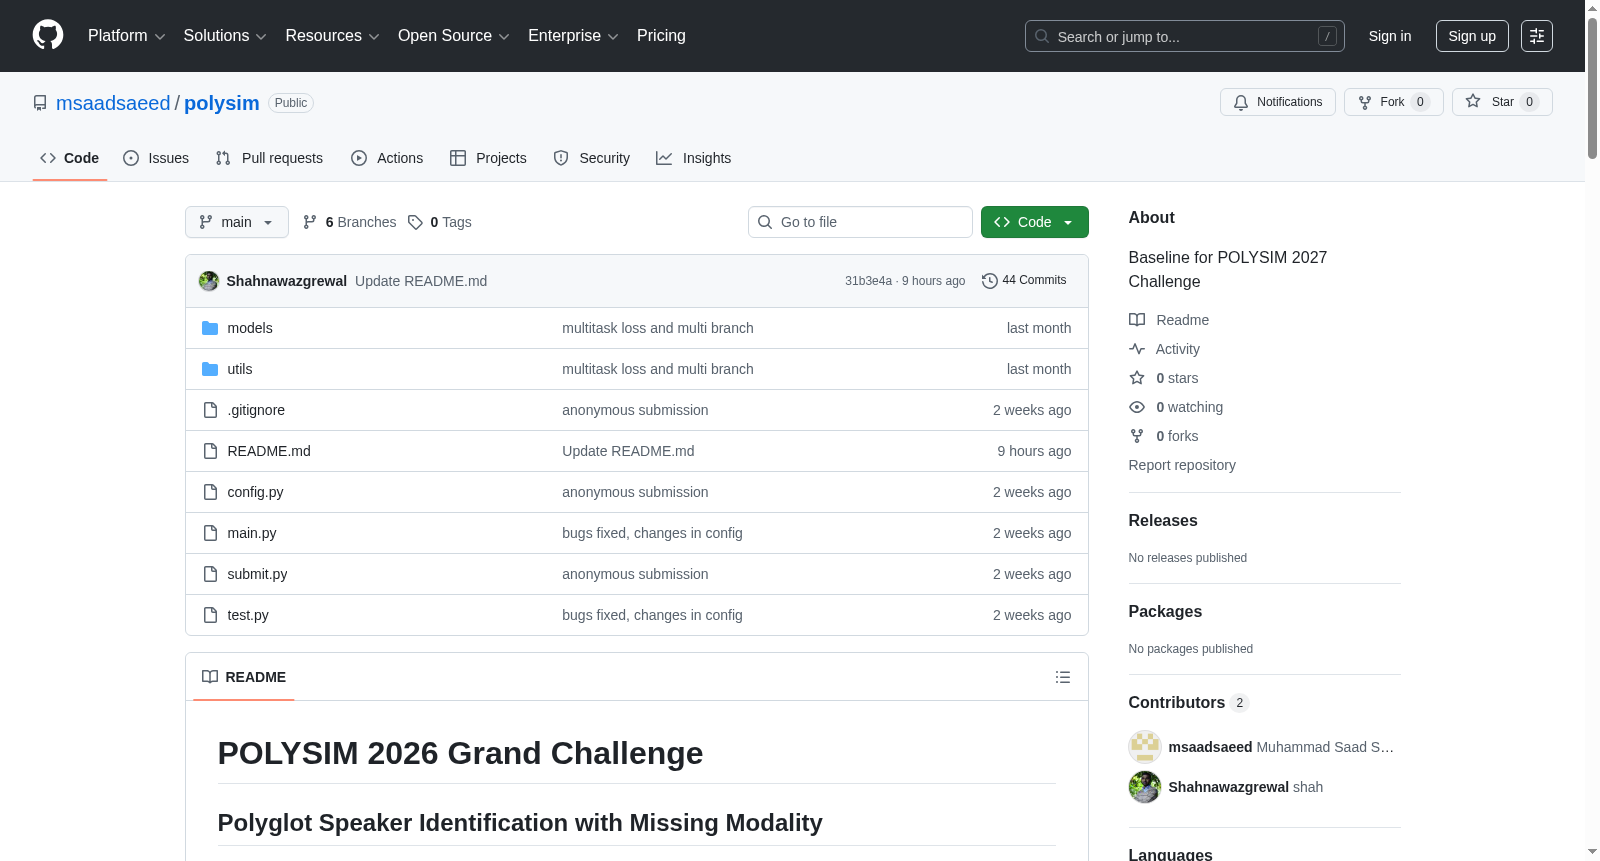Click the Sign up button
The width and height of the screenshot is (1600, 861).
1472,36
